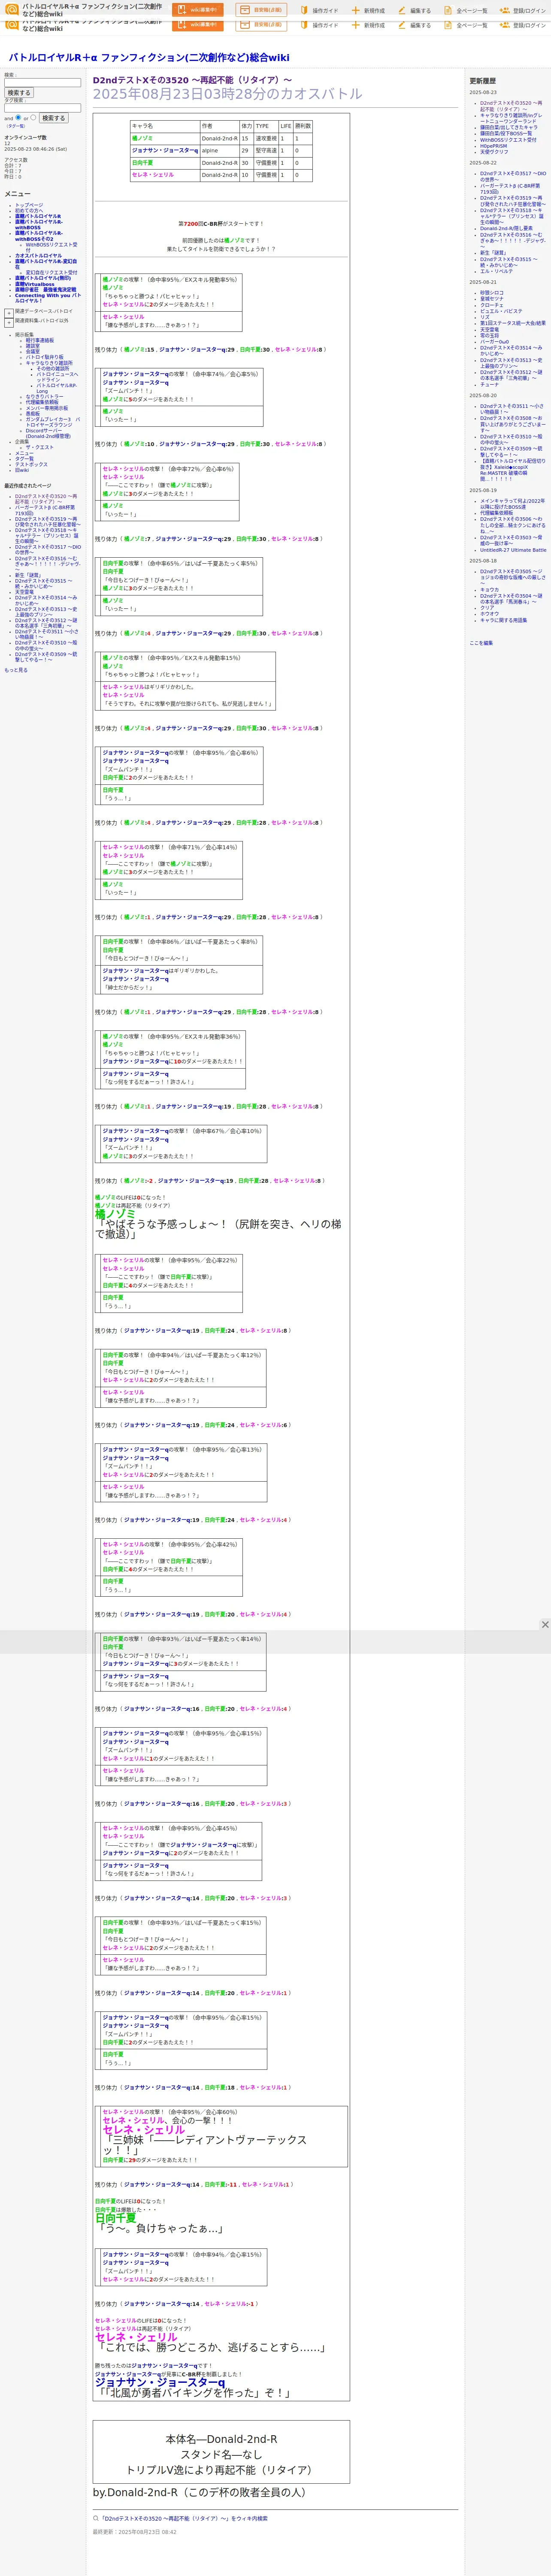Open 直轄バトルロイヤル(無印) menu link

tap(43, 278)
